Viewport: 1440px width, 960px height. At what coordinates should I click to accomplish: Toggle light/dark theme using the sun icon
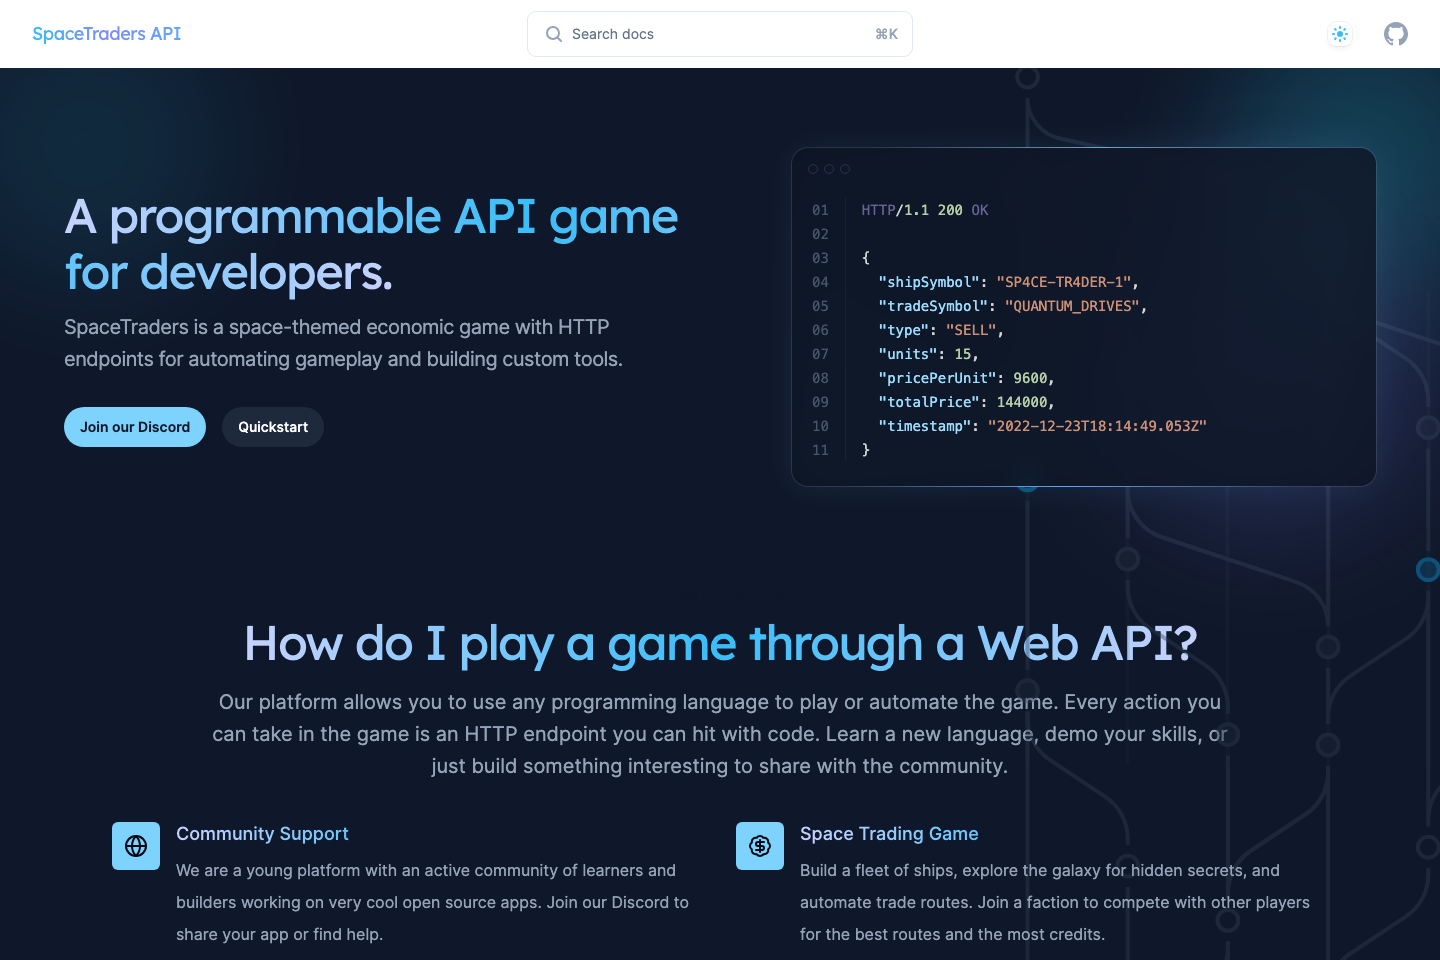(x=1340, y=34)
